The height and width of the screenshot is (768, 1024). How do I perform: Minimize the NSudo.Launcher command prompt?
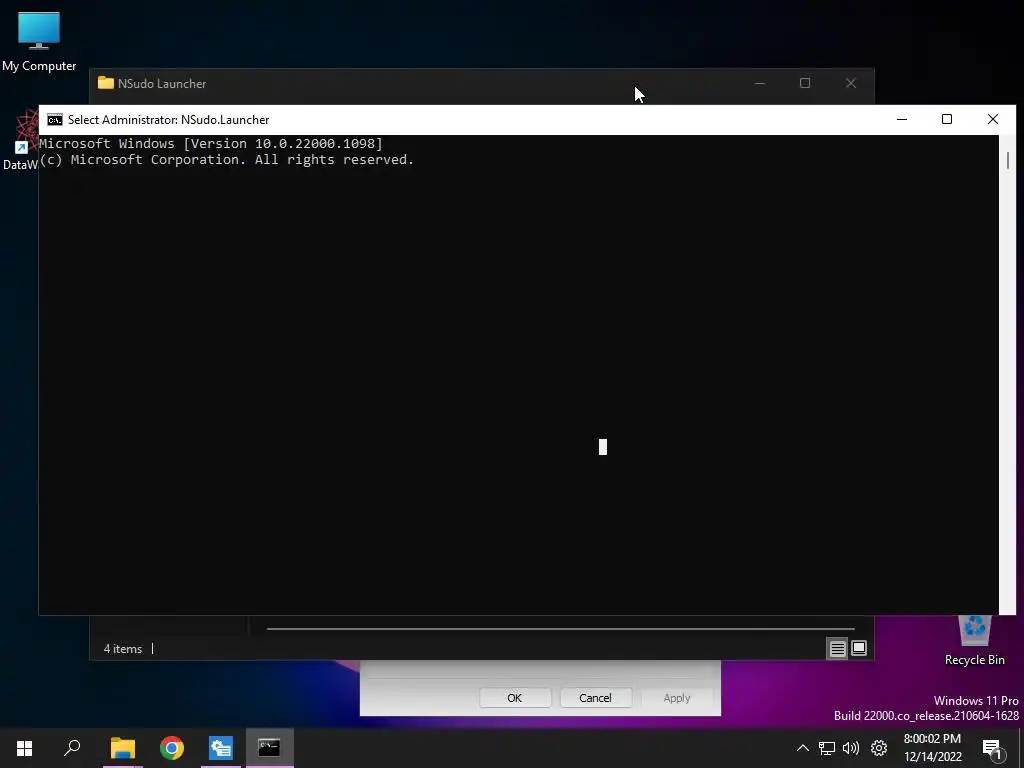click(902, 120)
